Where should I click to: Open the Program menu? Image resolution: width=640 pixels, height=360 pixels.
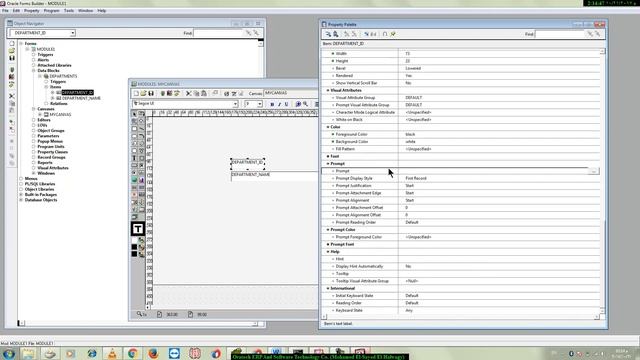pyautogui.click(x=51, y=11)
